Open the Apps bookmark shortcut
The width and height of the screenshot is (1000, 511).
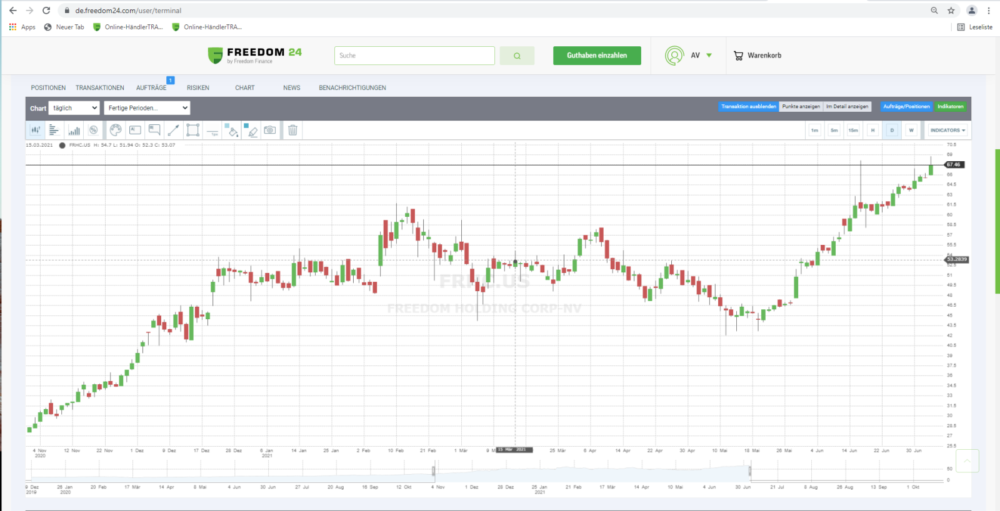tap(22, 27)
